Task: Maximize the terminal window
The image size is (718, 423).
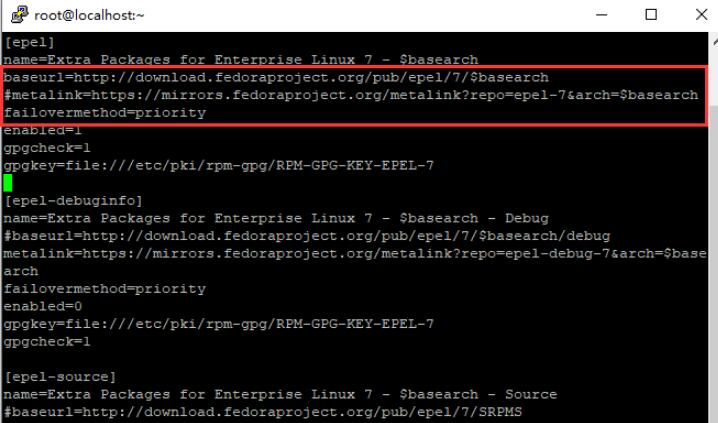Action: [651, 15]
